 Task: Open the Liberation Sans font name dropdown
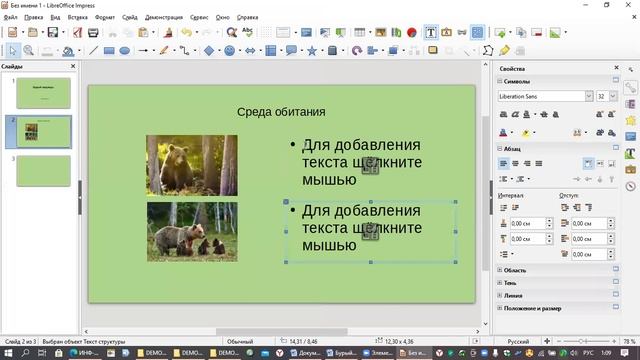coord(589,96)
